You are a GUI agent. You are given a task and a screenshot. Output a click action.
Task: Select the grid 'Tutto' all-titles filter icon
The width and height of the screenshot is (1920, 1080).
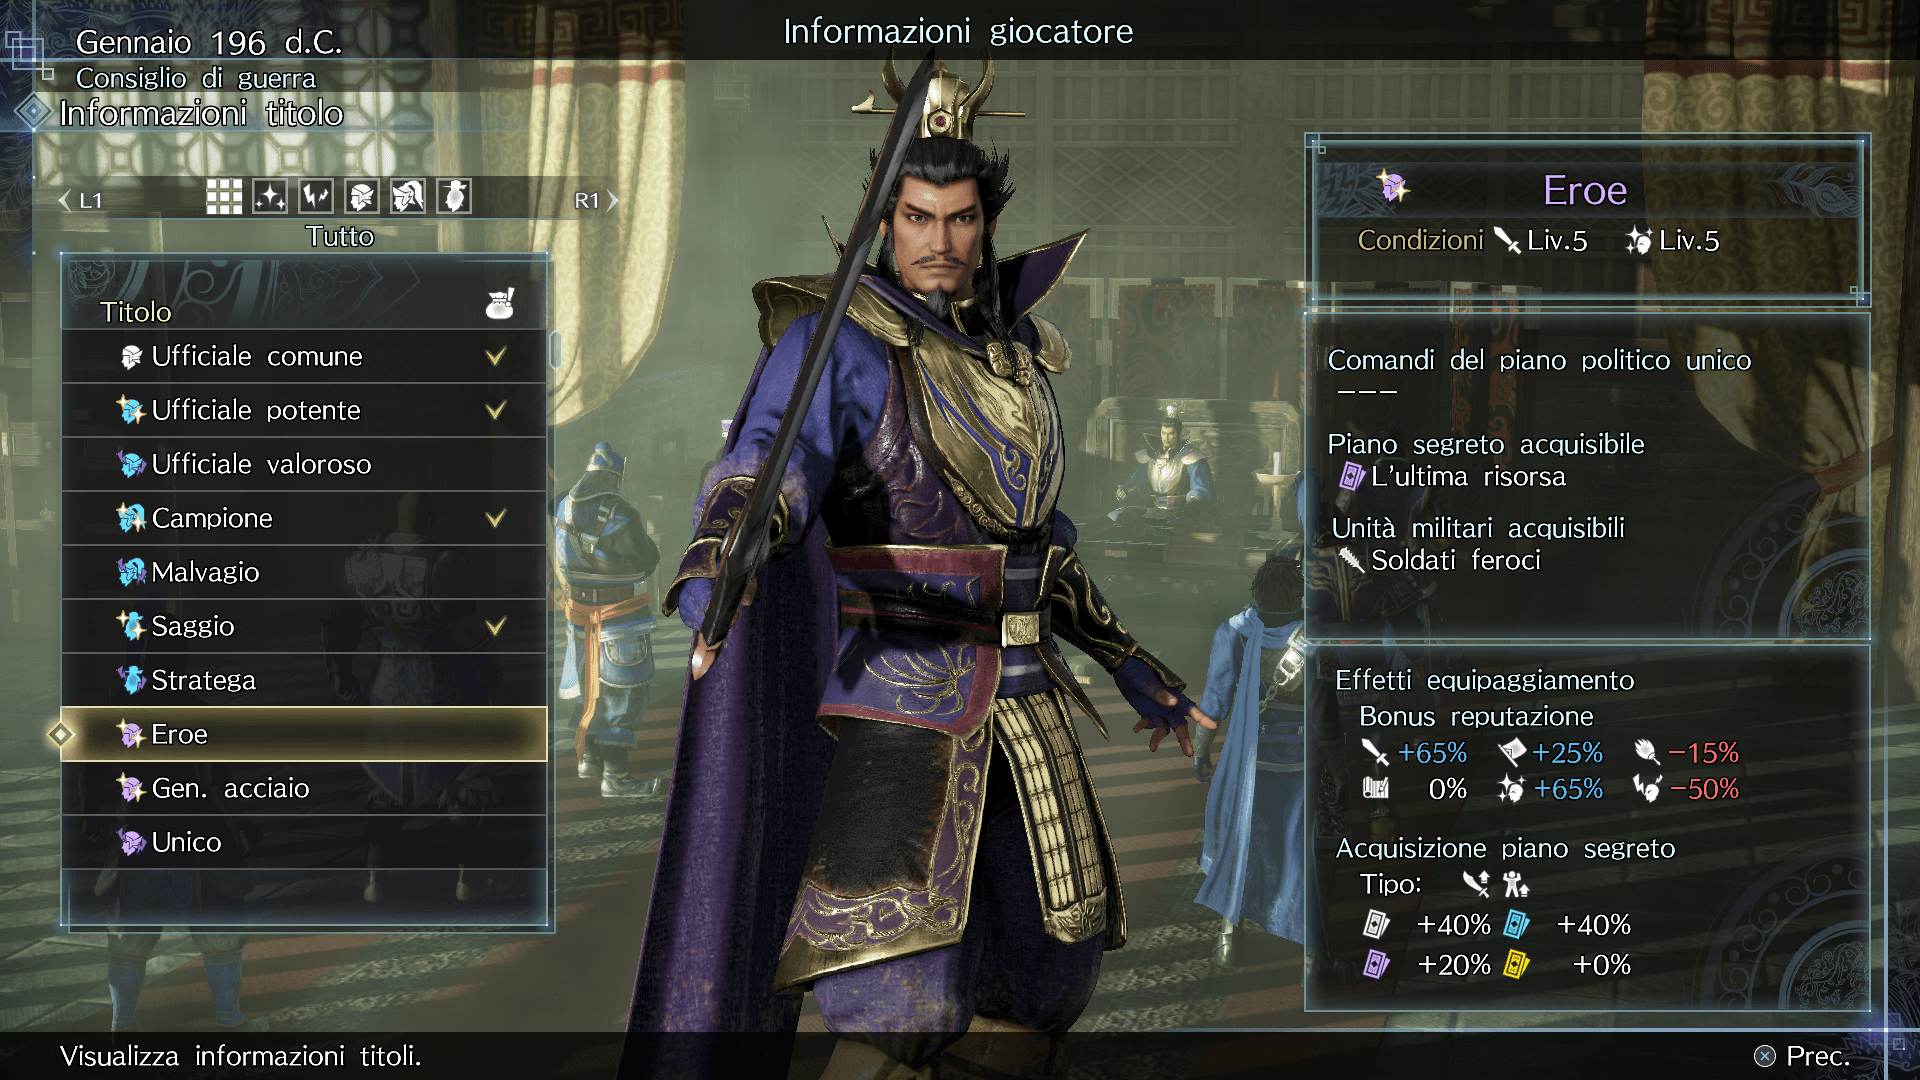[x=224, y=197]
